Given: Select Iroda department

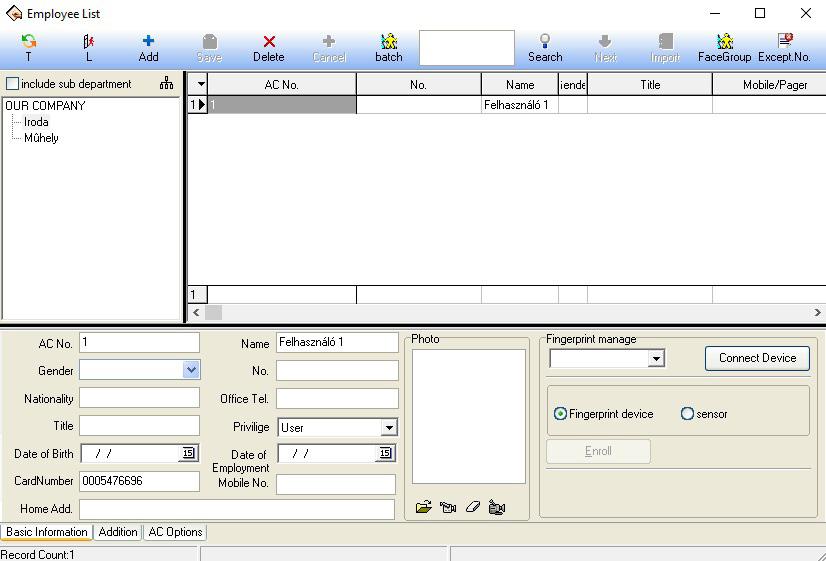Looking at the screenshot, I should 36,122.
